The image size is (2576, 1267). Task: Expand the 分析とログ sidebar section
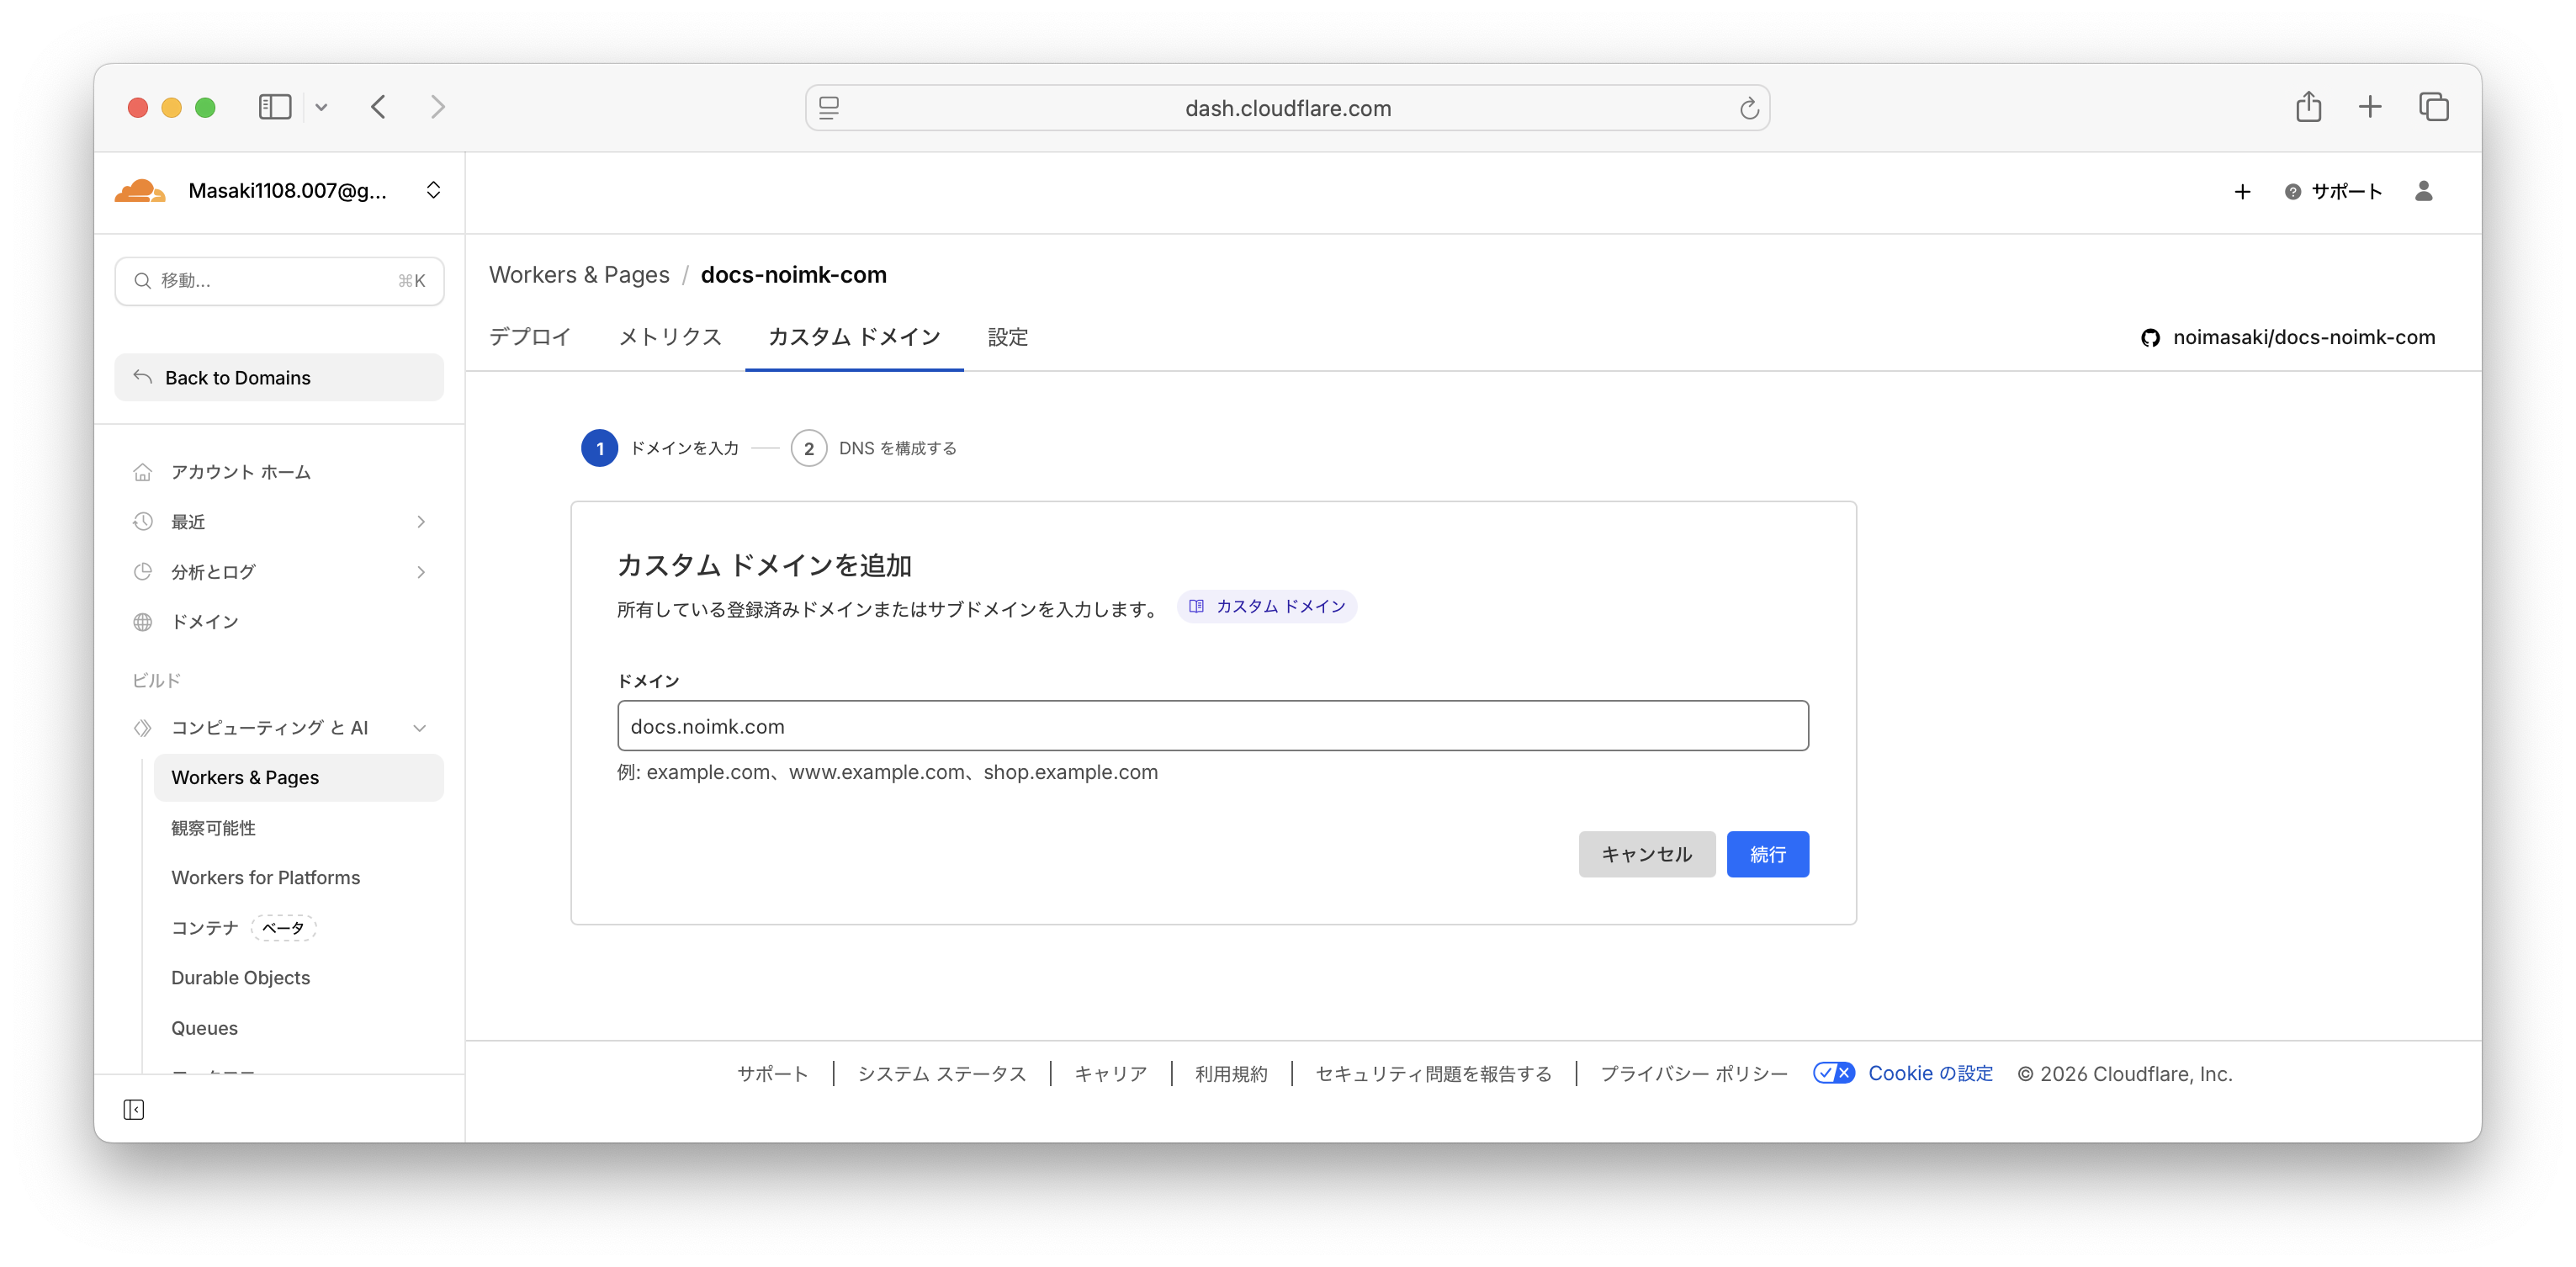[420, 571]
